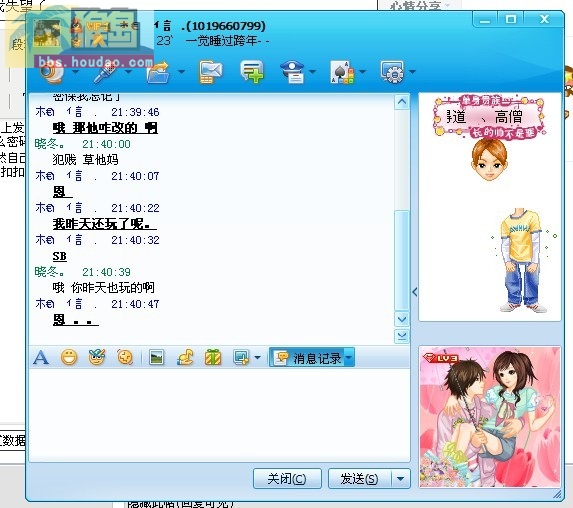Open font settings letter A icon
This screenshot has width=573, height=508.
click(41, 357)
